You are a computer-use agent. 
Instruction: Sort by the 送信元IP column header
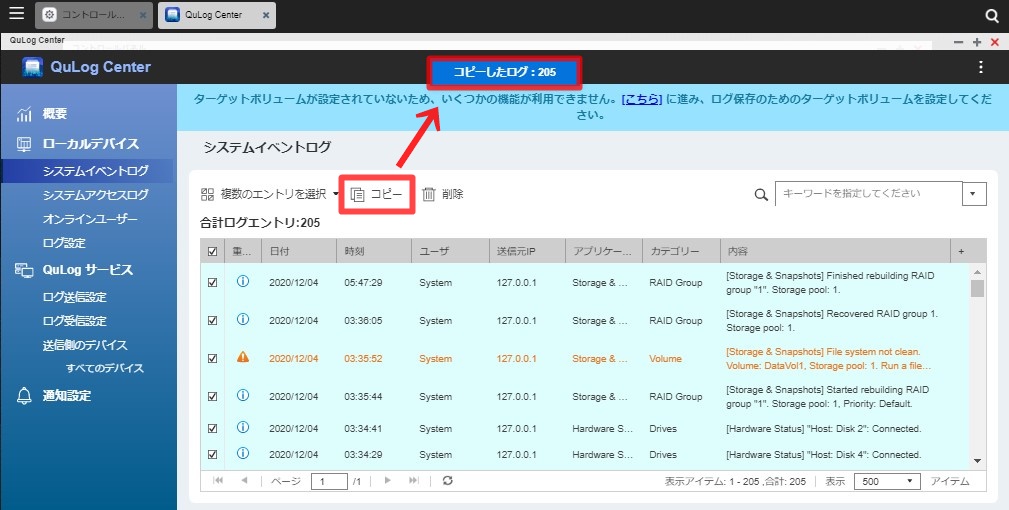click(x=528, y=251)
